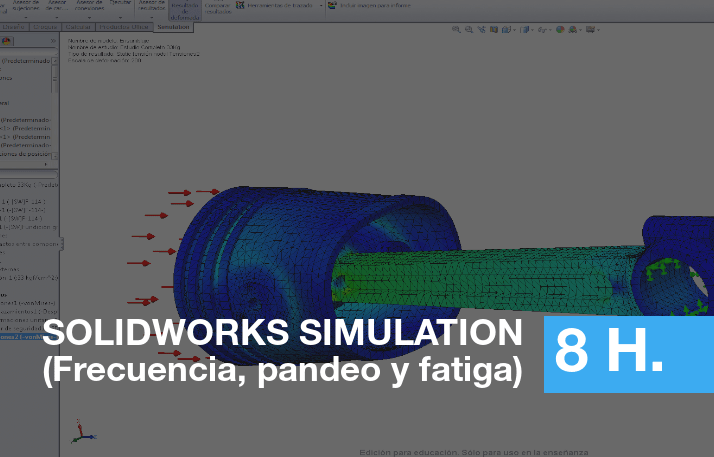This screenshot has height=457, width=714.
Task: Open the View orientation icon
Action: 505,30
